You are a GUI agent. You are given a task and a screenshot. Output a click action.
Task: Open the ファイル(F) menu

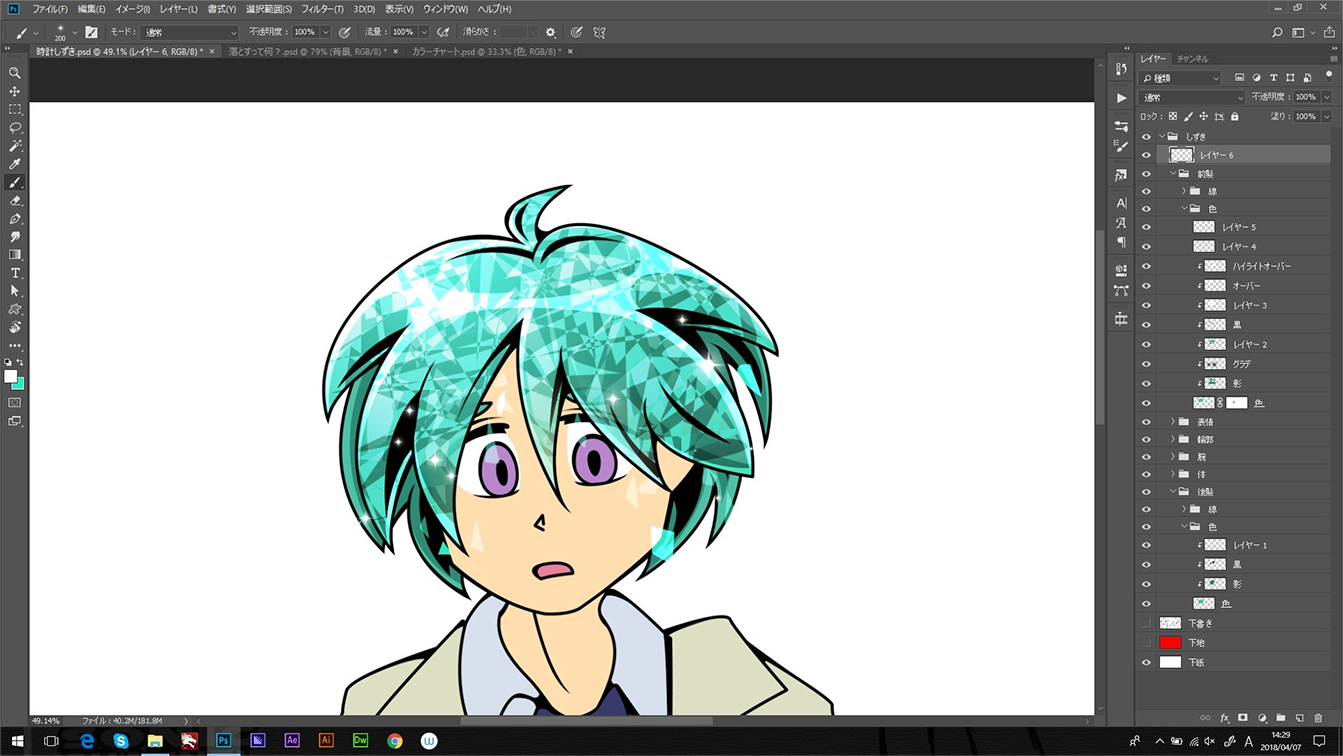[x=50, y=9]
